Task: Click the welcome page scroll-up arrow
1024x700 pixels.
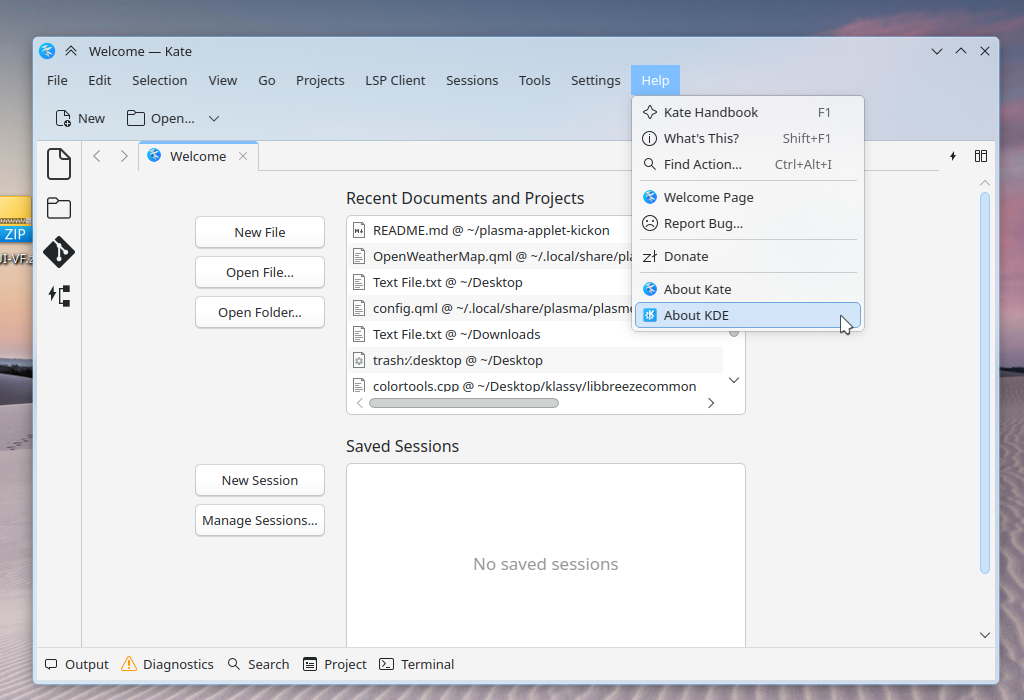Action: click(x=985, y=183)
